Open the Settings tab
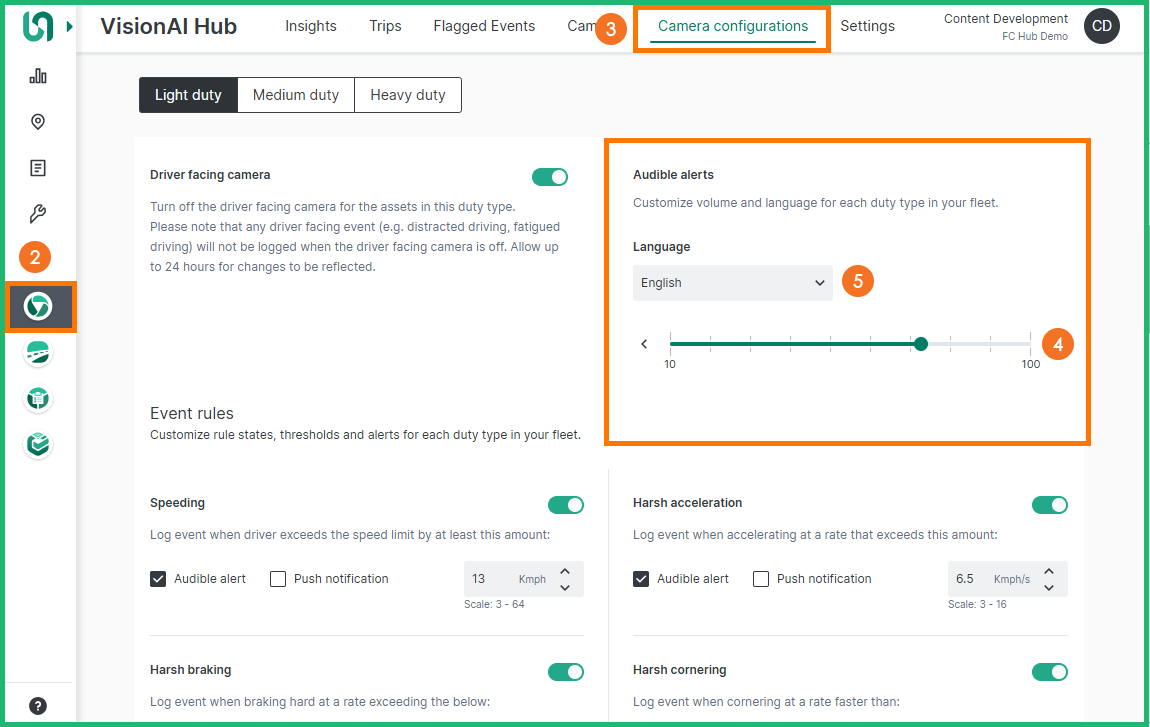Image resolution: width=1150 pixels, height=727 pixels. (867, 27)
